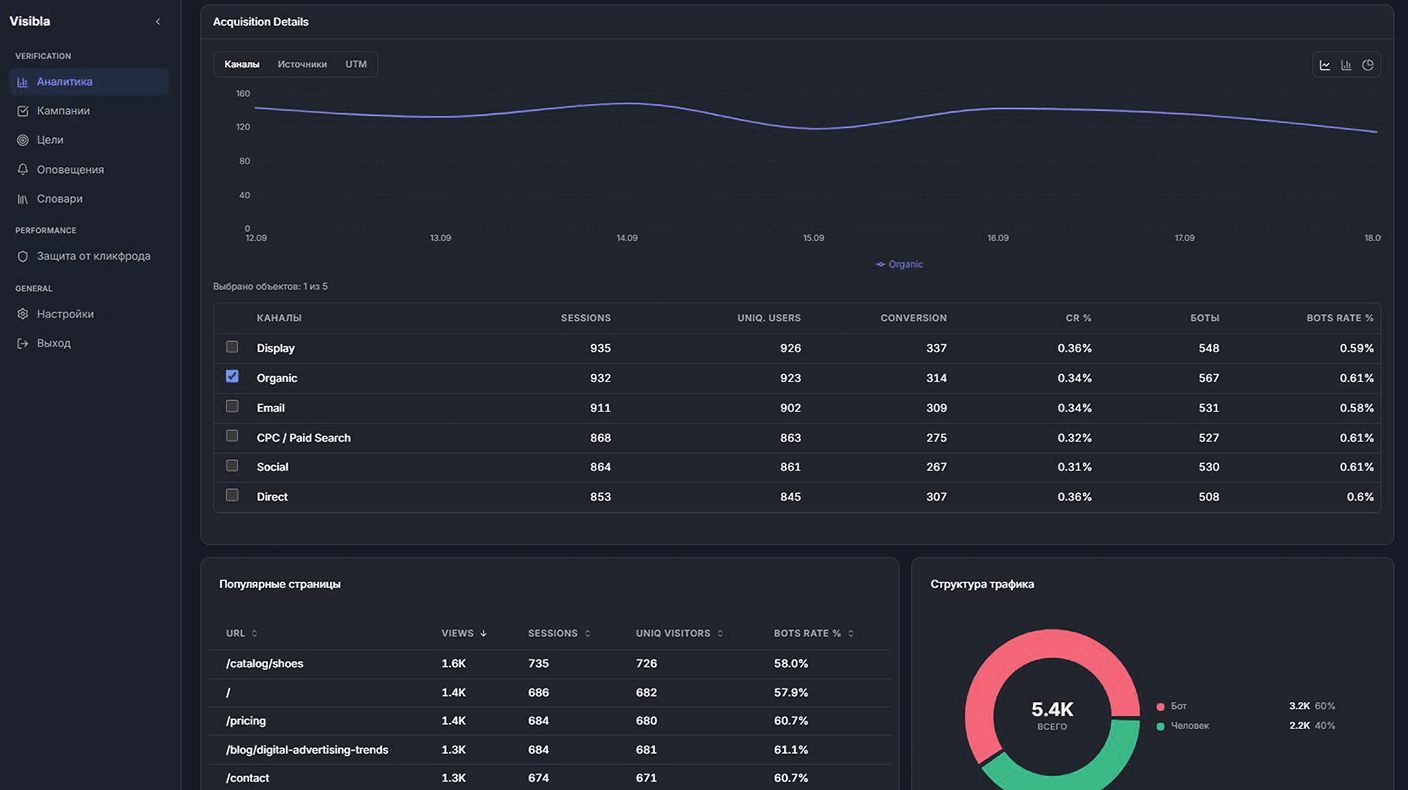Image resolution: width=1408 pixels, height=790 pixels.
Task: Click the Словари books icon
Action: point(23,199)
